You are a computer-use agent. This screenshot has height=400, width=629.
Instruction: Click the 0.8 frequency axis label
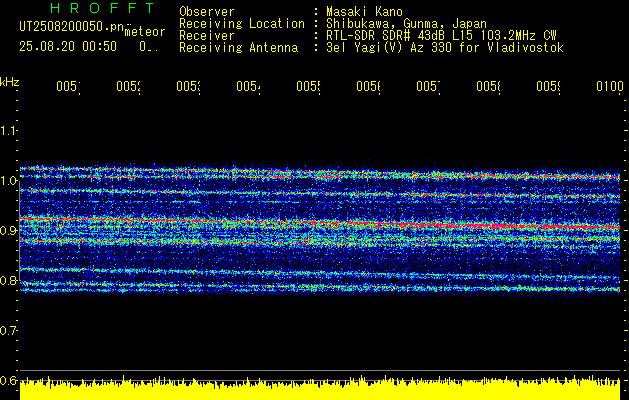point(8,280)
